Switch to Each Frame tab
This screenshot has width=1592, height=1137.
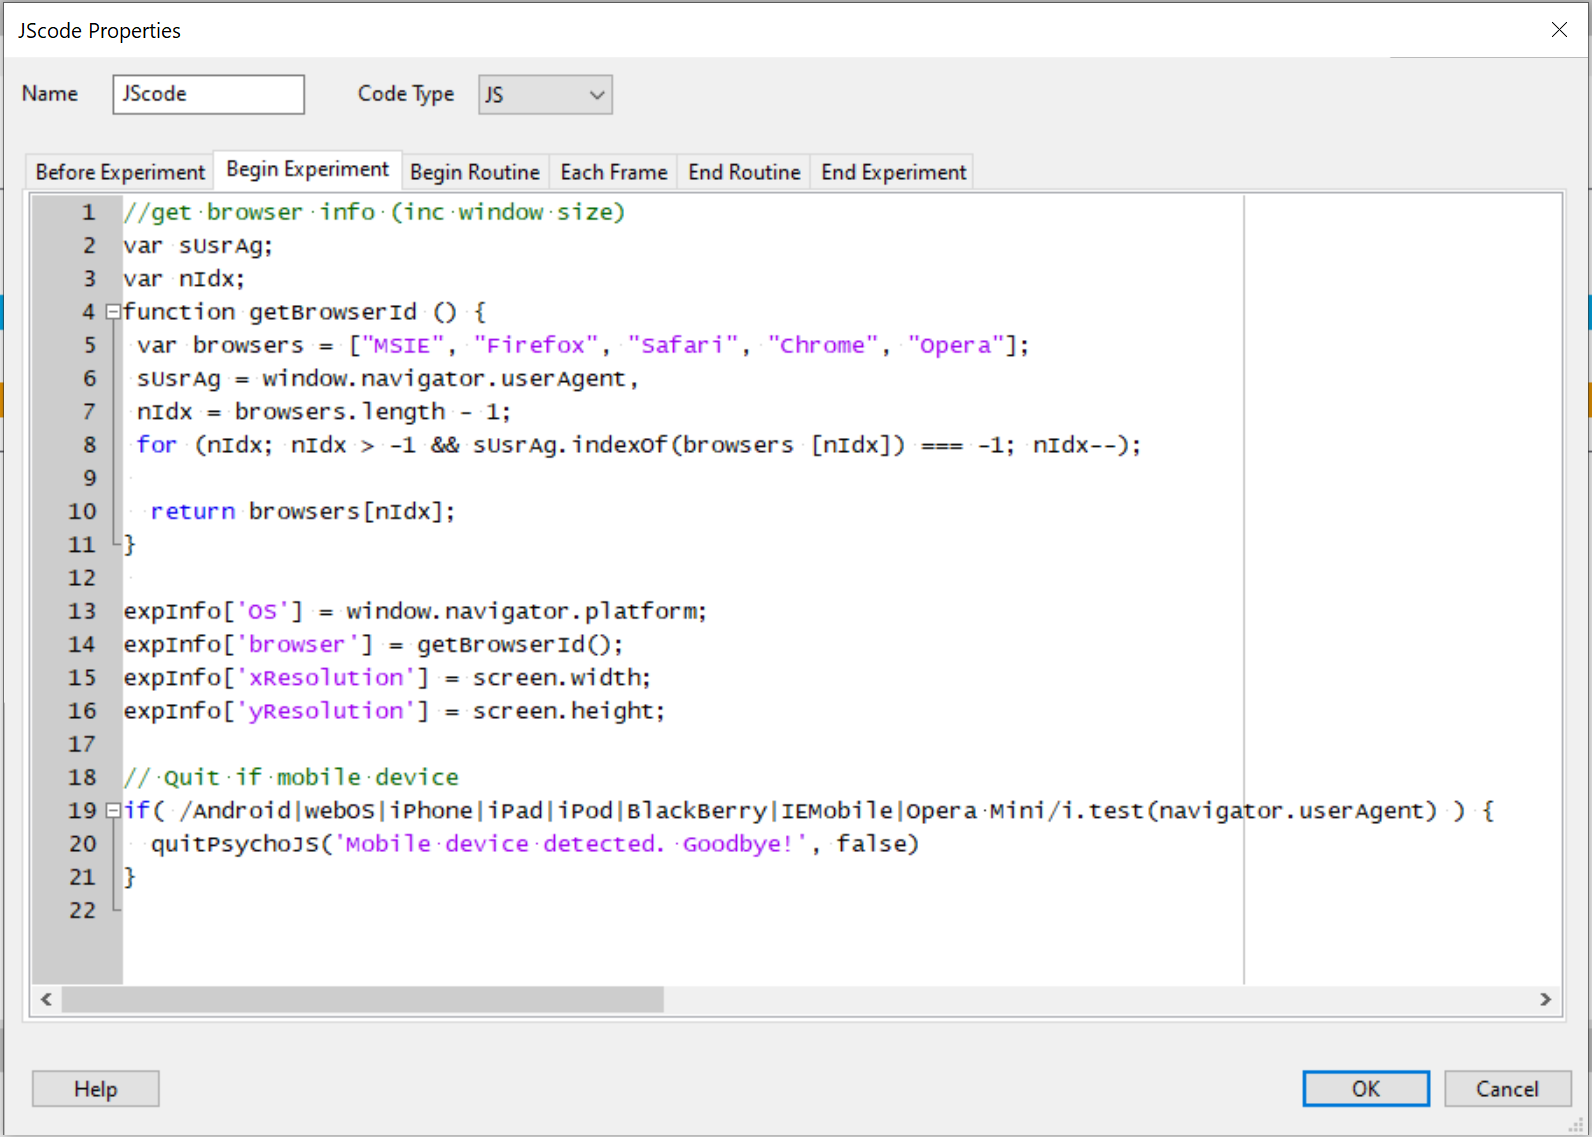tap(613, 172)
